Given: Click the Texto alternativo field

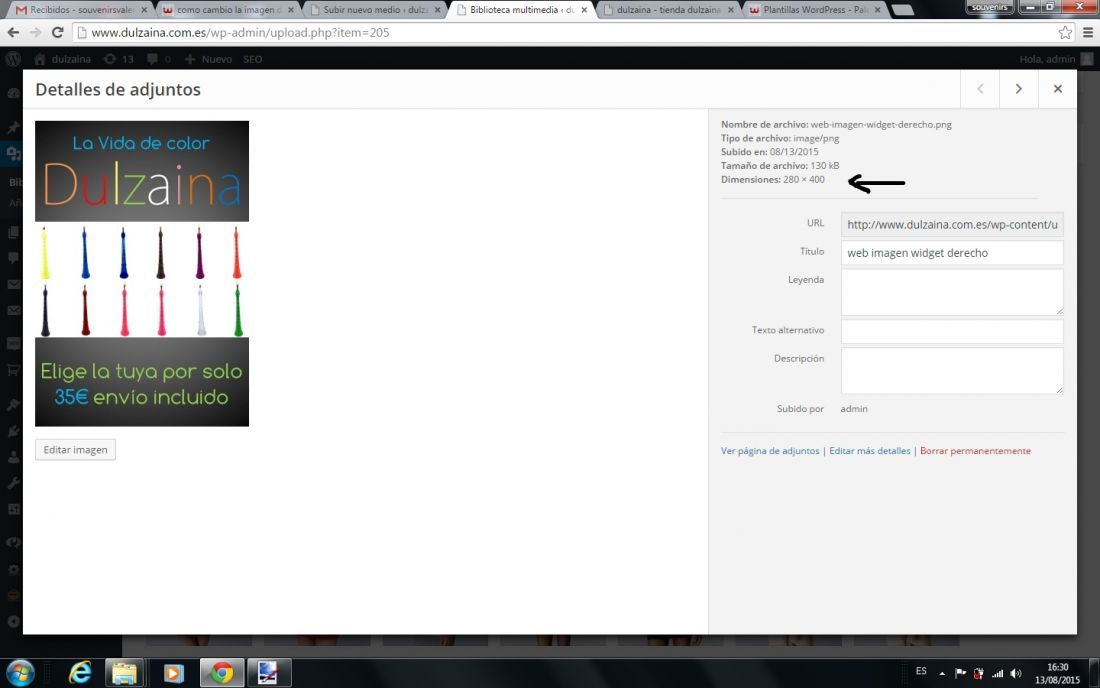Looking at the screenshot, I should 952,331.
